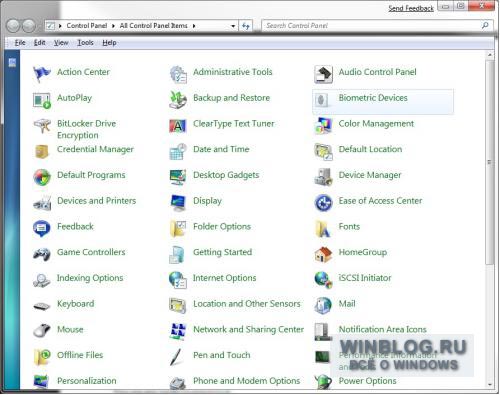This screenshot has width=500, height=395.
Task: Open the Personalization link
Action: pyautogui.click(x=87, y=381)
